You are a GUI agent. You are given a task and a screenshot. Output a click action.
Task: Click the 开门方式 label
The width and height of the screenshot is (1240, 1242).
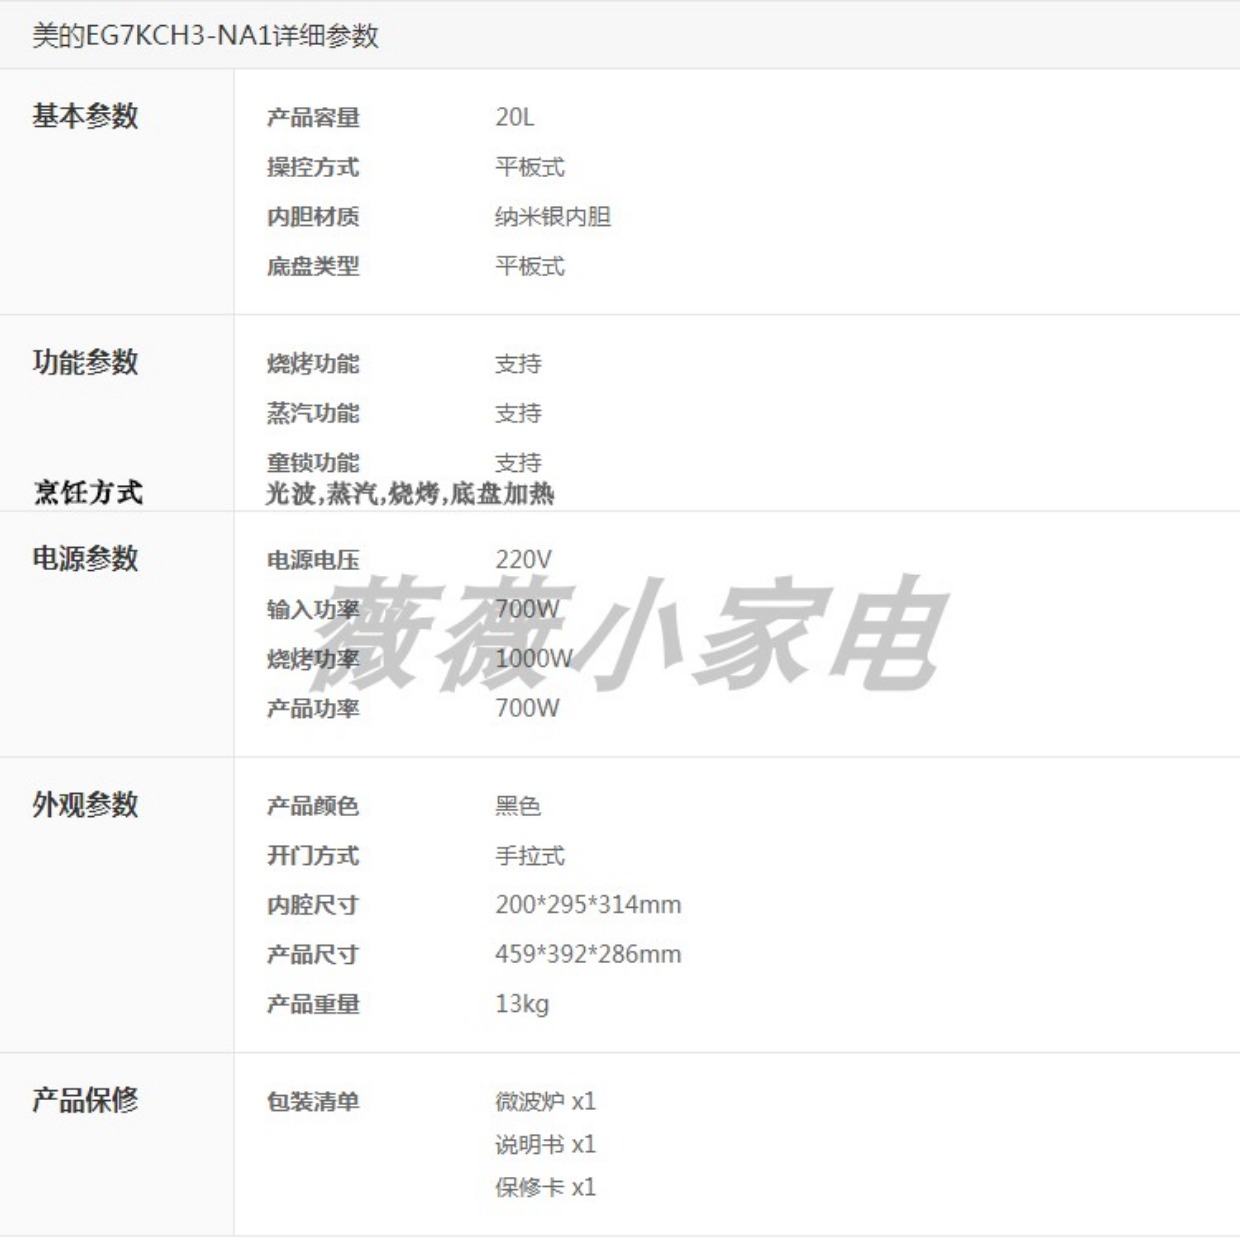(313, 856)
